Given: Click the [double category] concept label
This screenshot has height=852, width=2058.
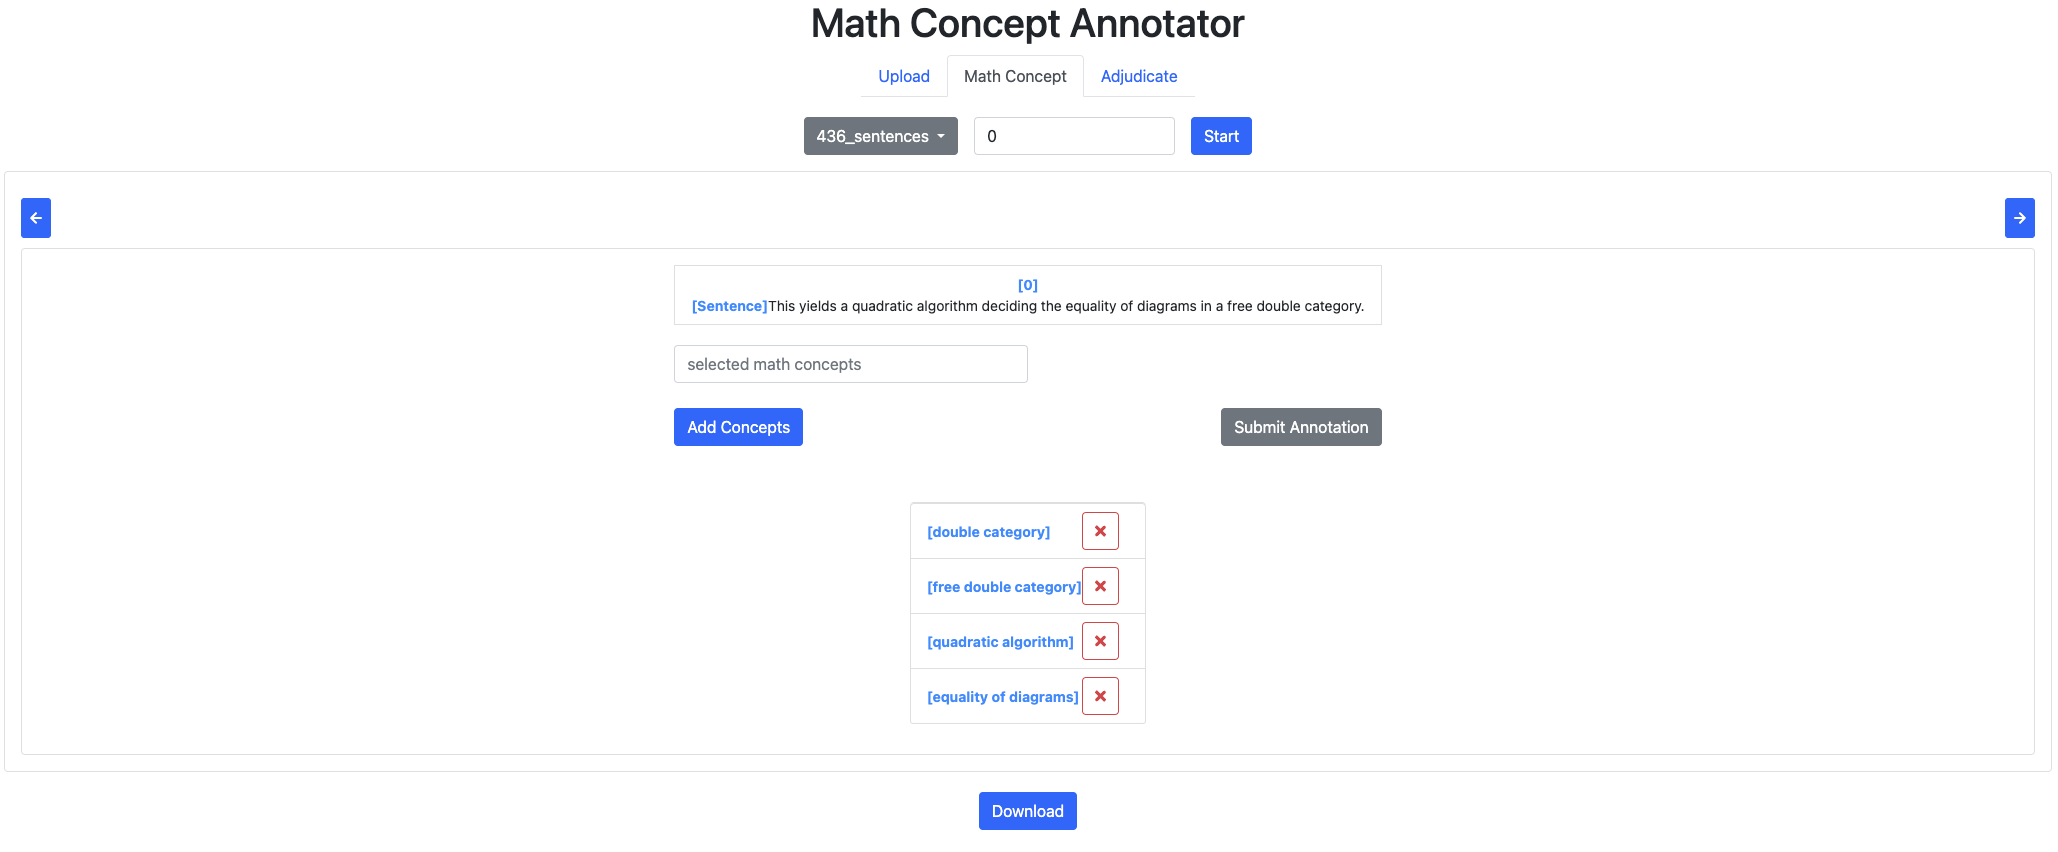Looking at the screenshot, I should click(x=988, y=532).
